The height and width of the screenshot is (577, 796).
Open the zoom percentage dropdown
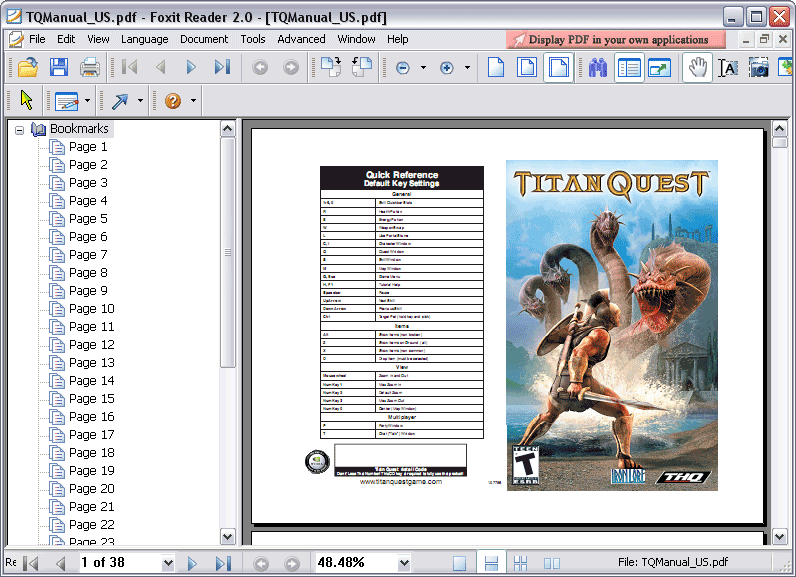(404, 563)
